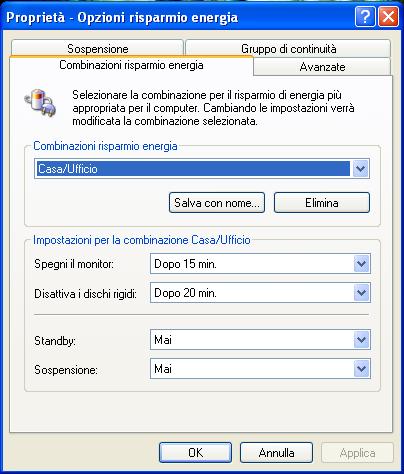Switch to the Gruppo di continuità tab
The image size is (404, 474).
(x=288, y=48)
